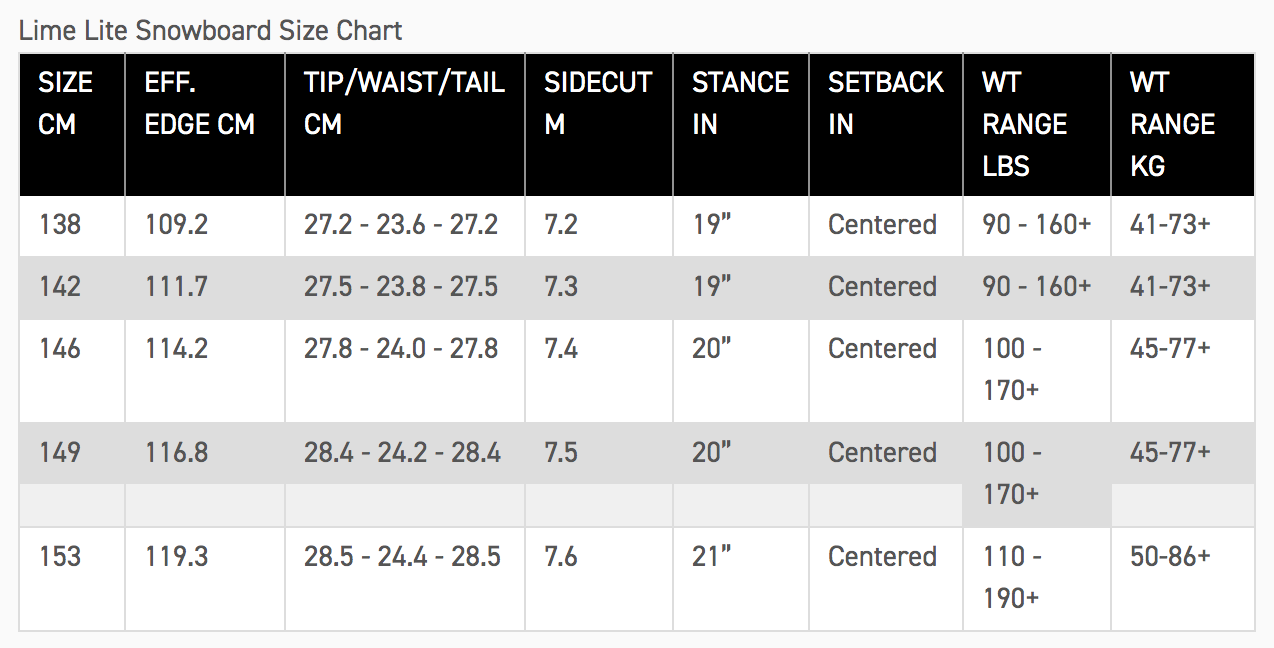Image resolution: width=1274 pixels, height=648 pixels.
Task: Select the 50-86+ kg weight cell
Action: 1170,557
